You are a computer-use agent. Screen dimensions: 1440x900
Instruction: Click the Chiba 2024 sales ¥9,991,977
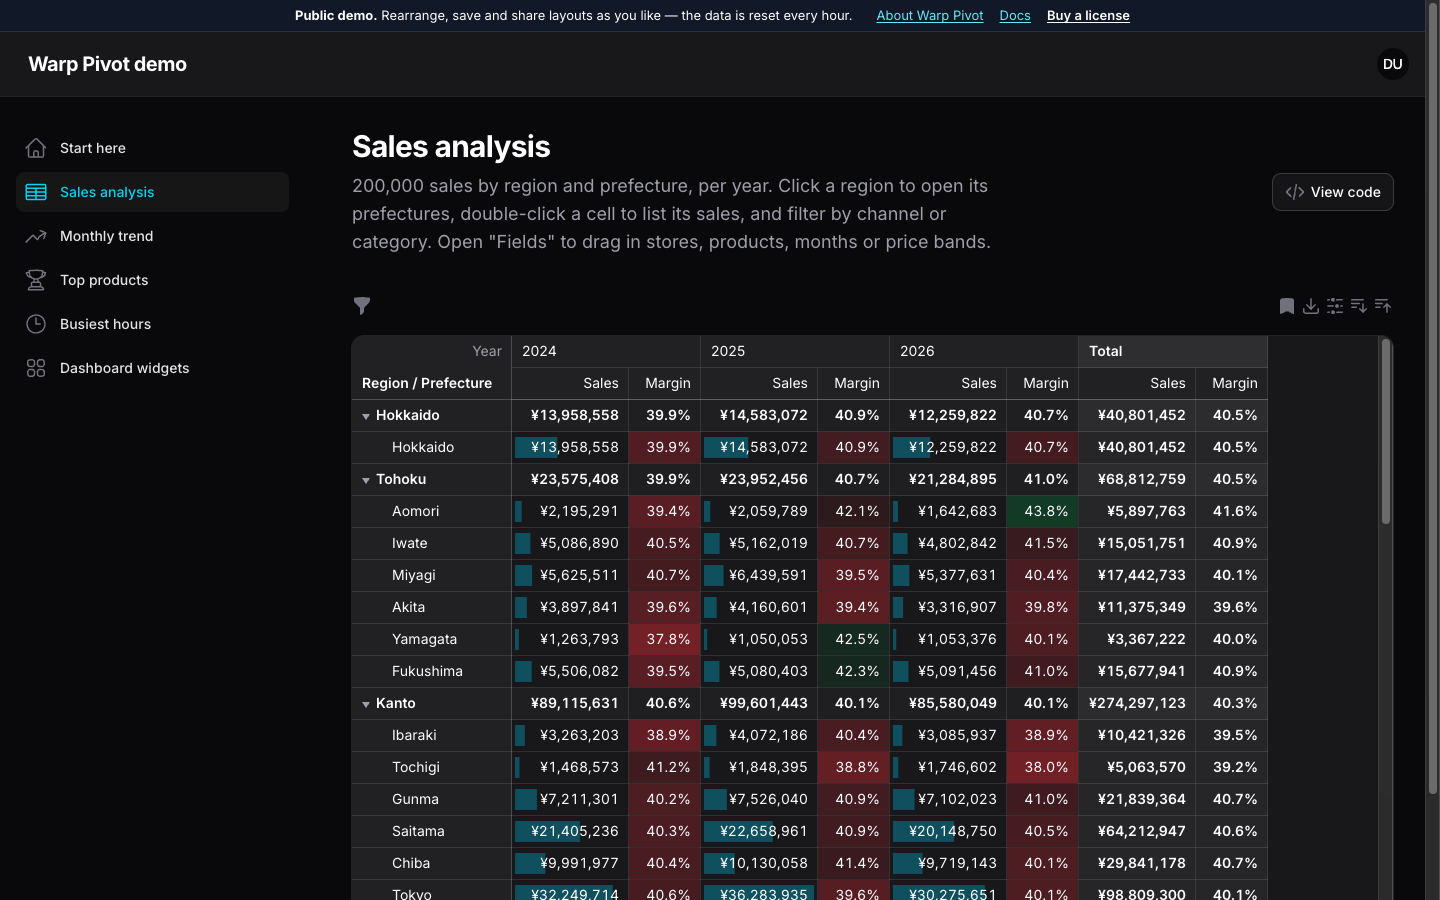(x=570, y=863)
